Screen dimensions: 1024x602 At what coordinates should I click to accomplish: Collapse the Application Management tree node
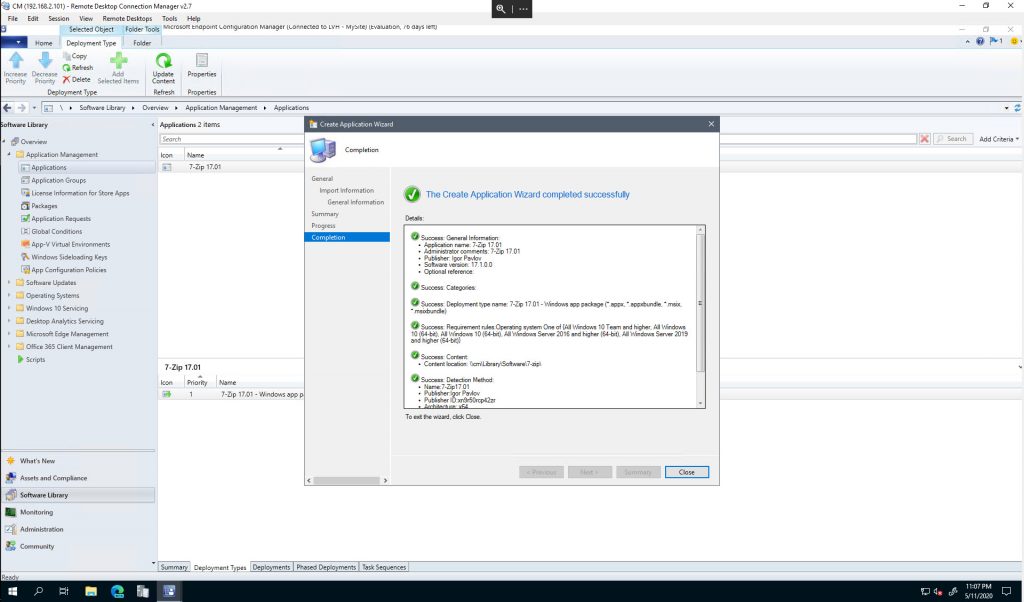[x=9, y=155]
